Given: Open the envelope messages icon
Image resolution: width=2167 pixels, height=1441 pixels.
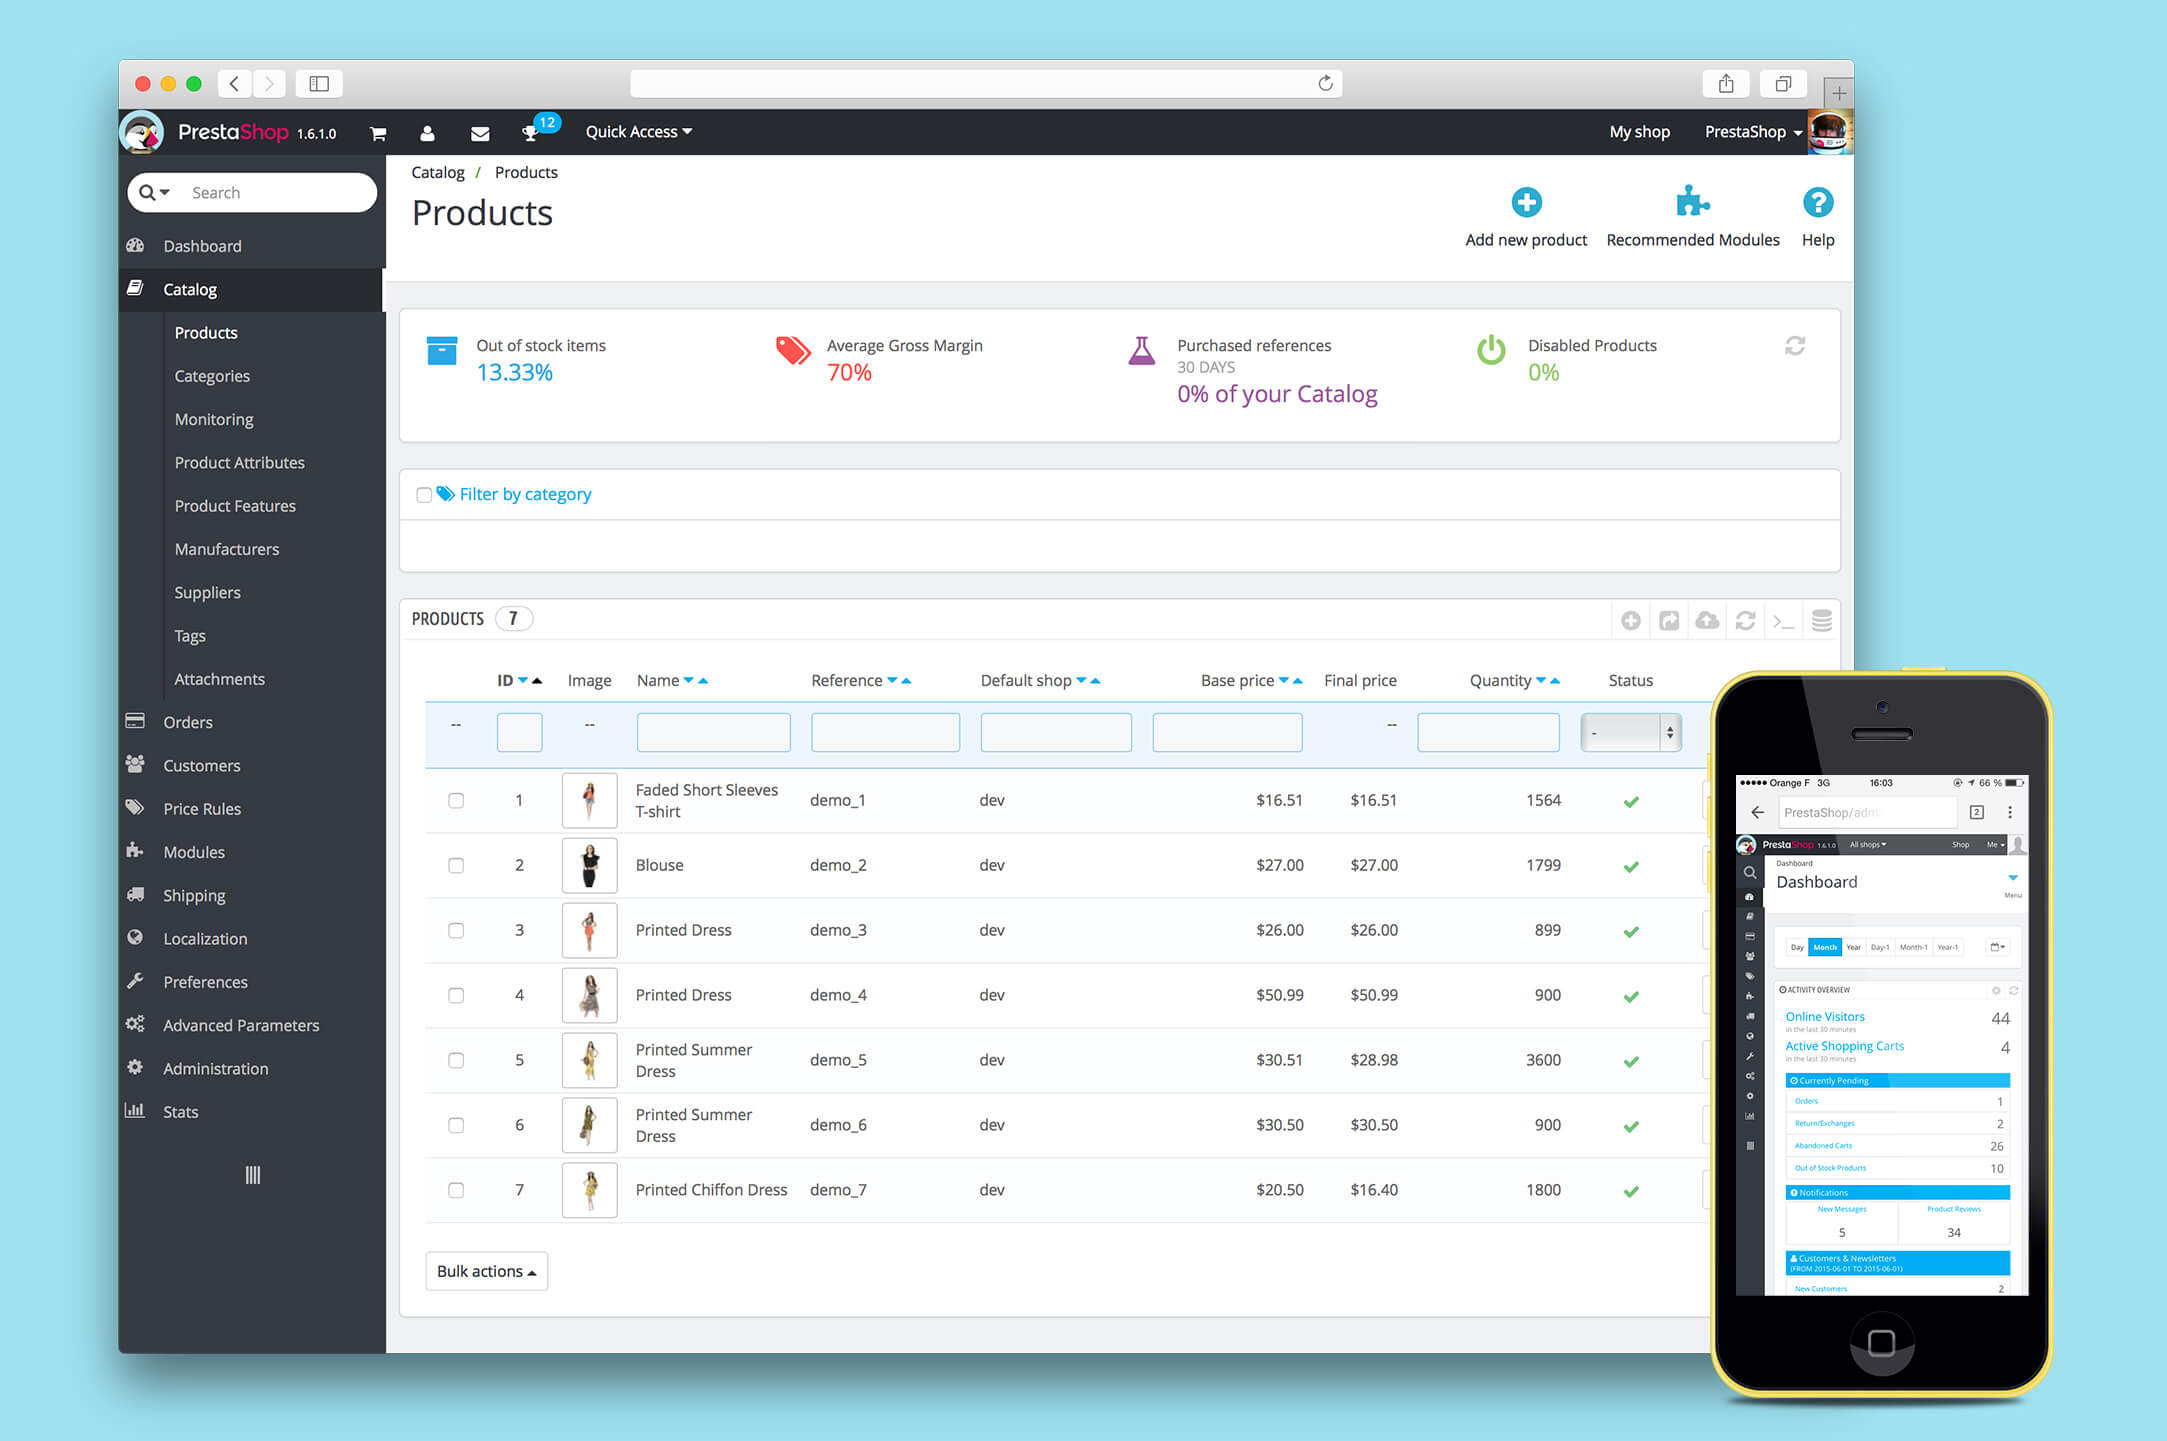Looking at the screenshot, I should pos(480,133).
